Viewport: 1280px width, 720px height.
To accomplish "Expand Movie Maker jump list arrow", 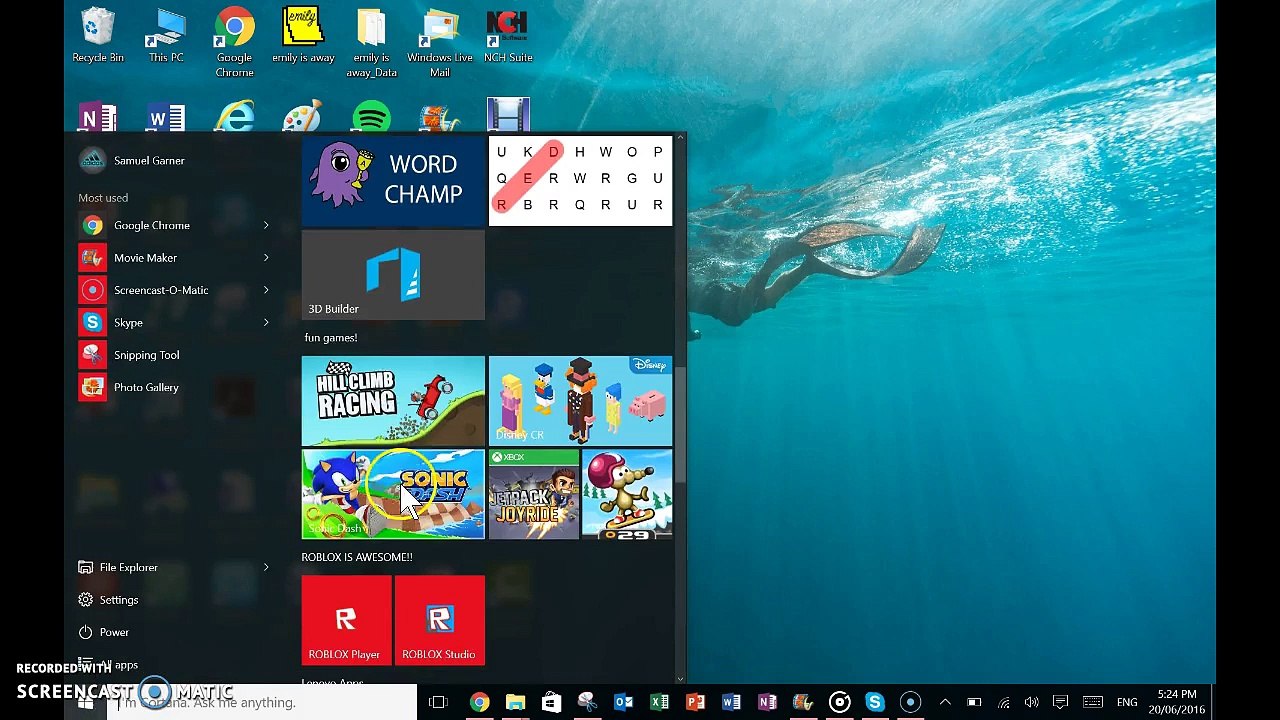I will click(x=266, y=258).
